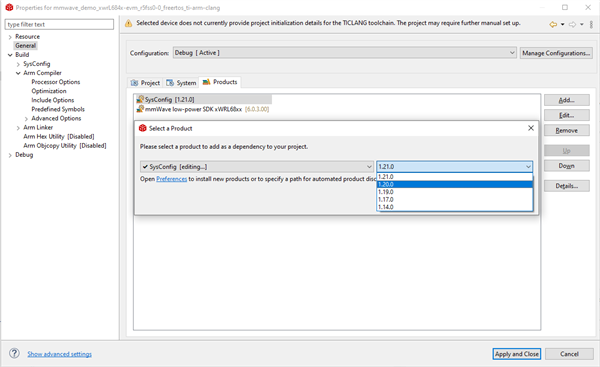
Task: Select Arm Objcopy Utility [Disabled]
Action: click(x=65, y=146)
